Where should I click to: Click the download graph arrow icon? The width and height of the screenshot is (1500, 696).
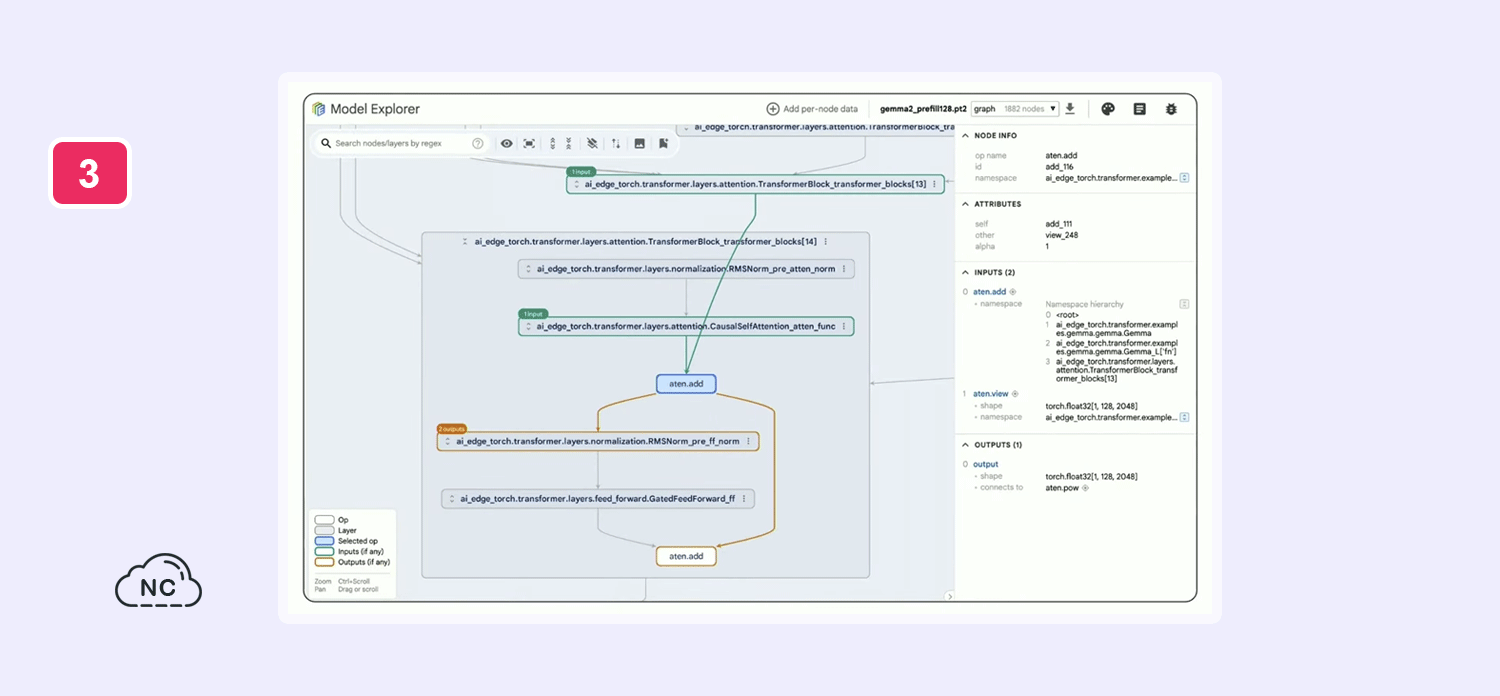coord(1070,109)
